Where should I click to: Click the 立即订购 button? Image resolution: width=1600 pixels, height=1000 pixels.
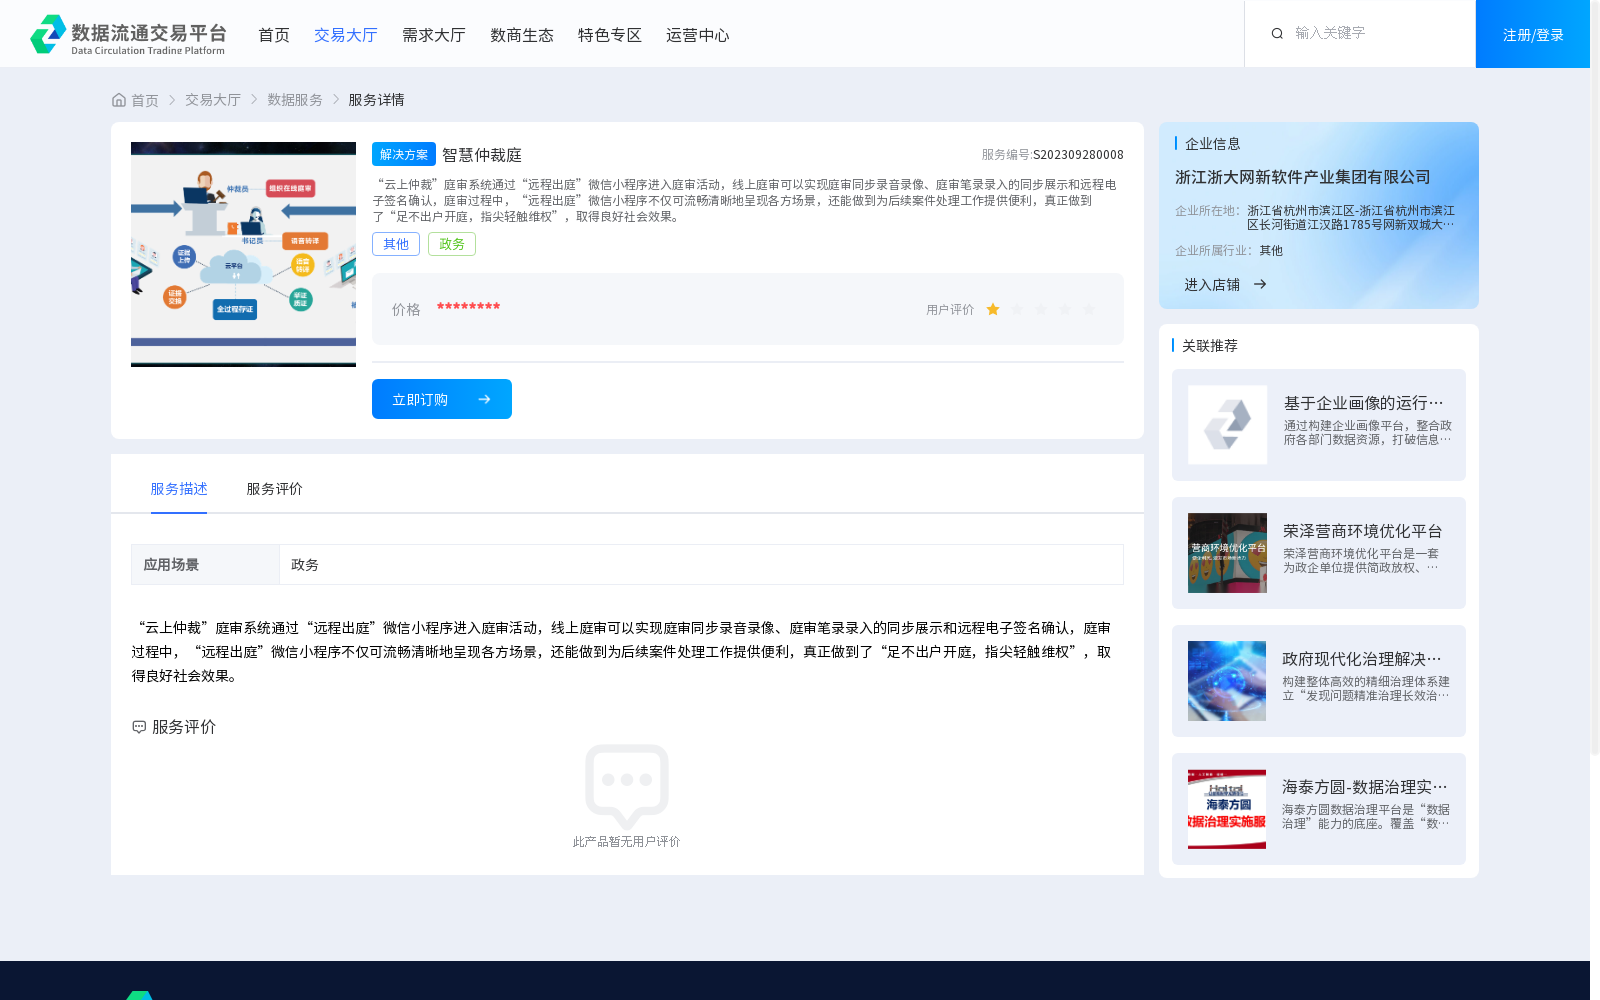(x=442, y=399)
